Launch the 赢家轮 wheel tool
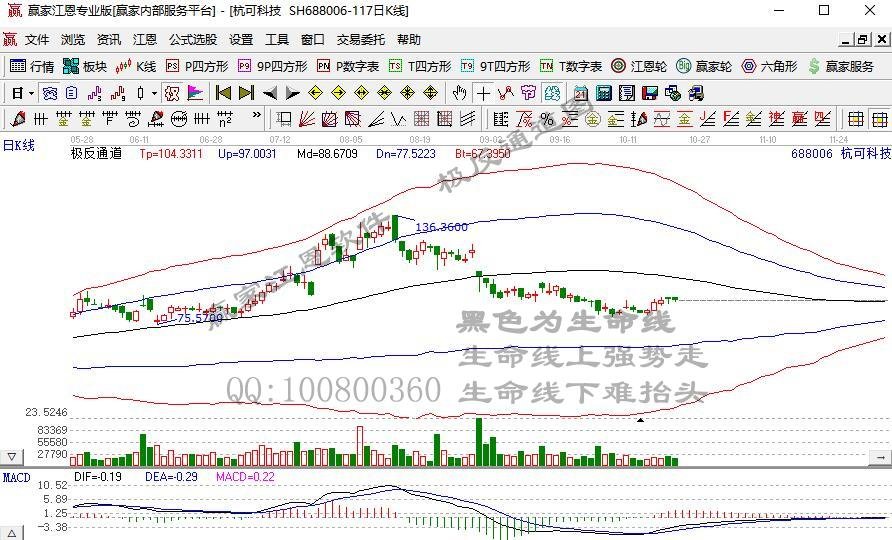Image resolution: width=892 pixels, height=540 pixels. tap(704, 67)
